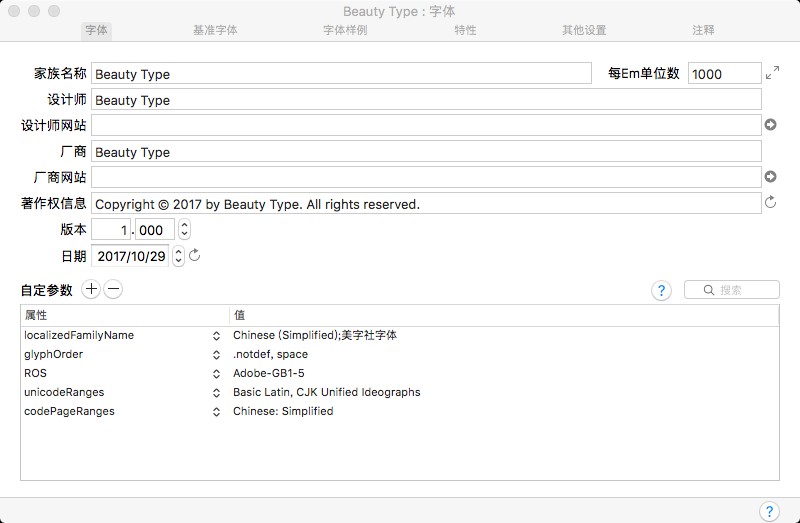800x523 pixels.
Task: Open the manufacturer website arrow icon
Action: (x=770, y=176)
